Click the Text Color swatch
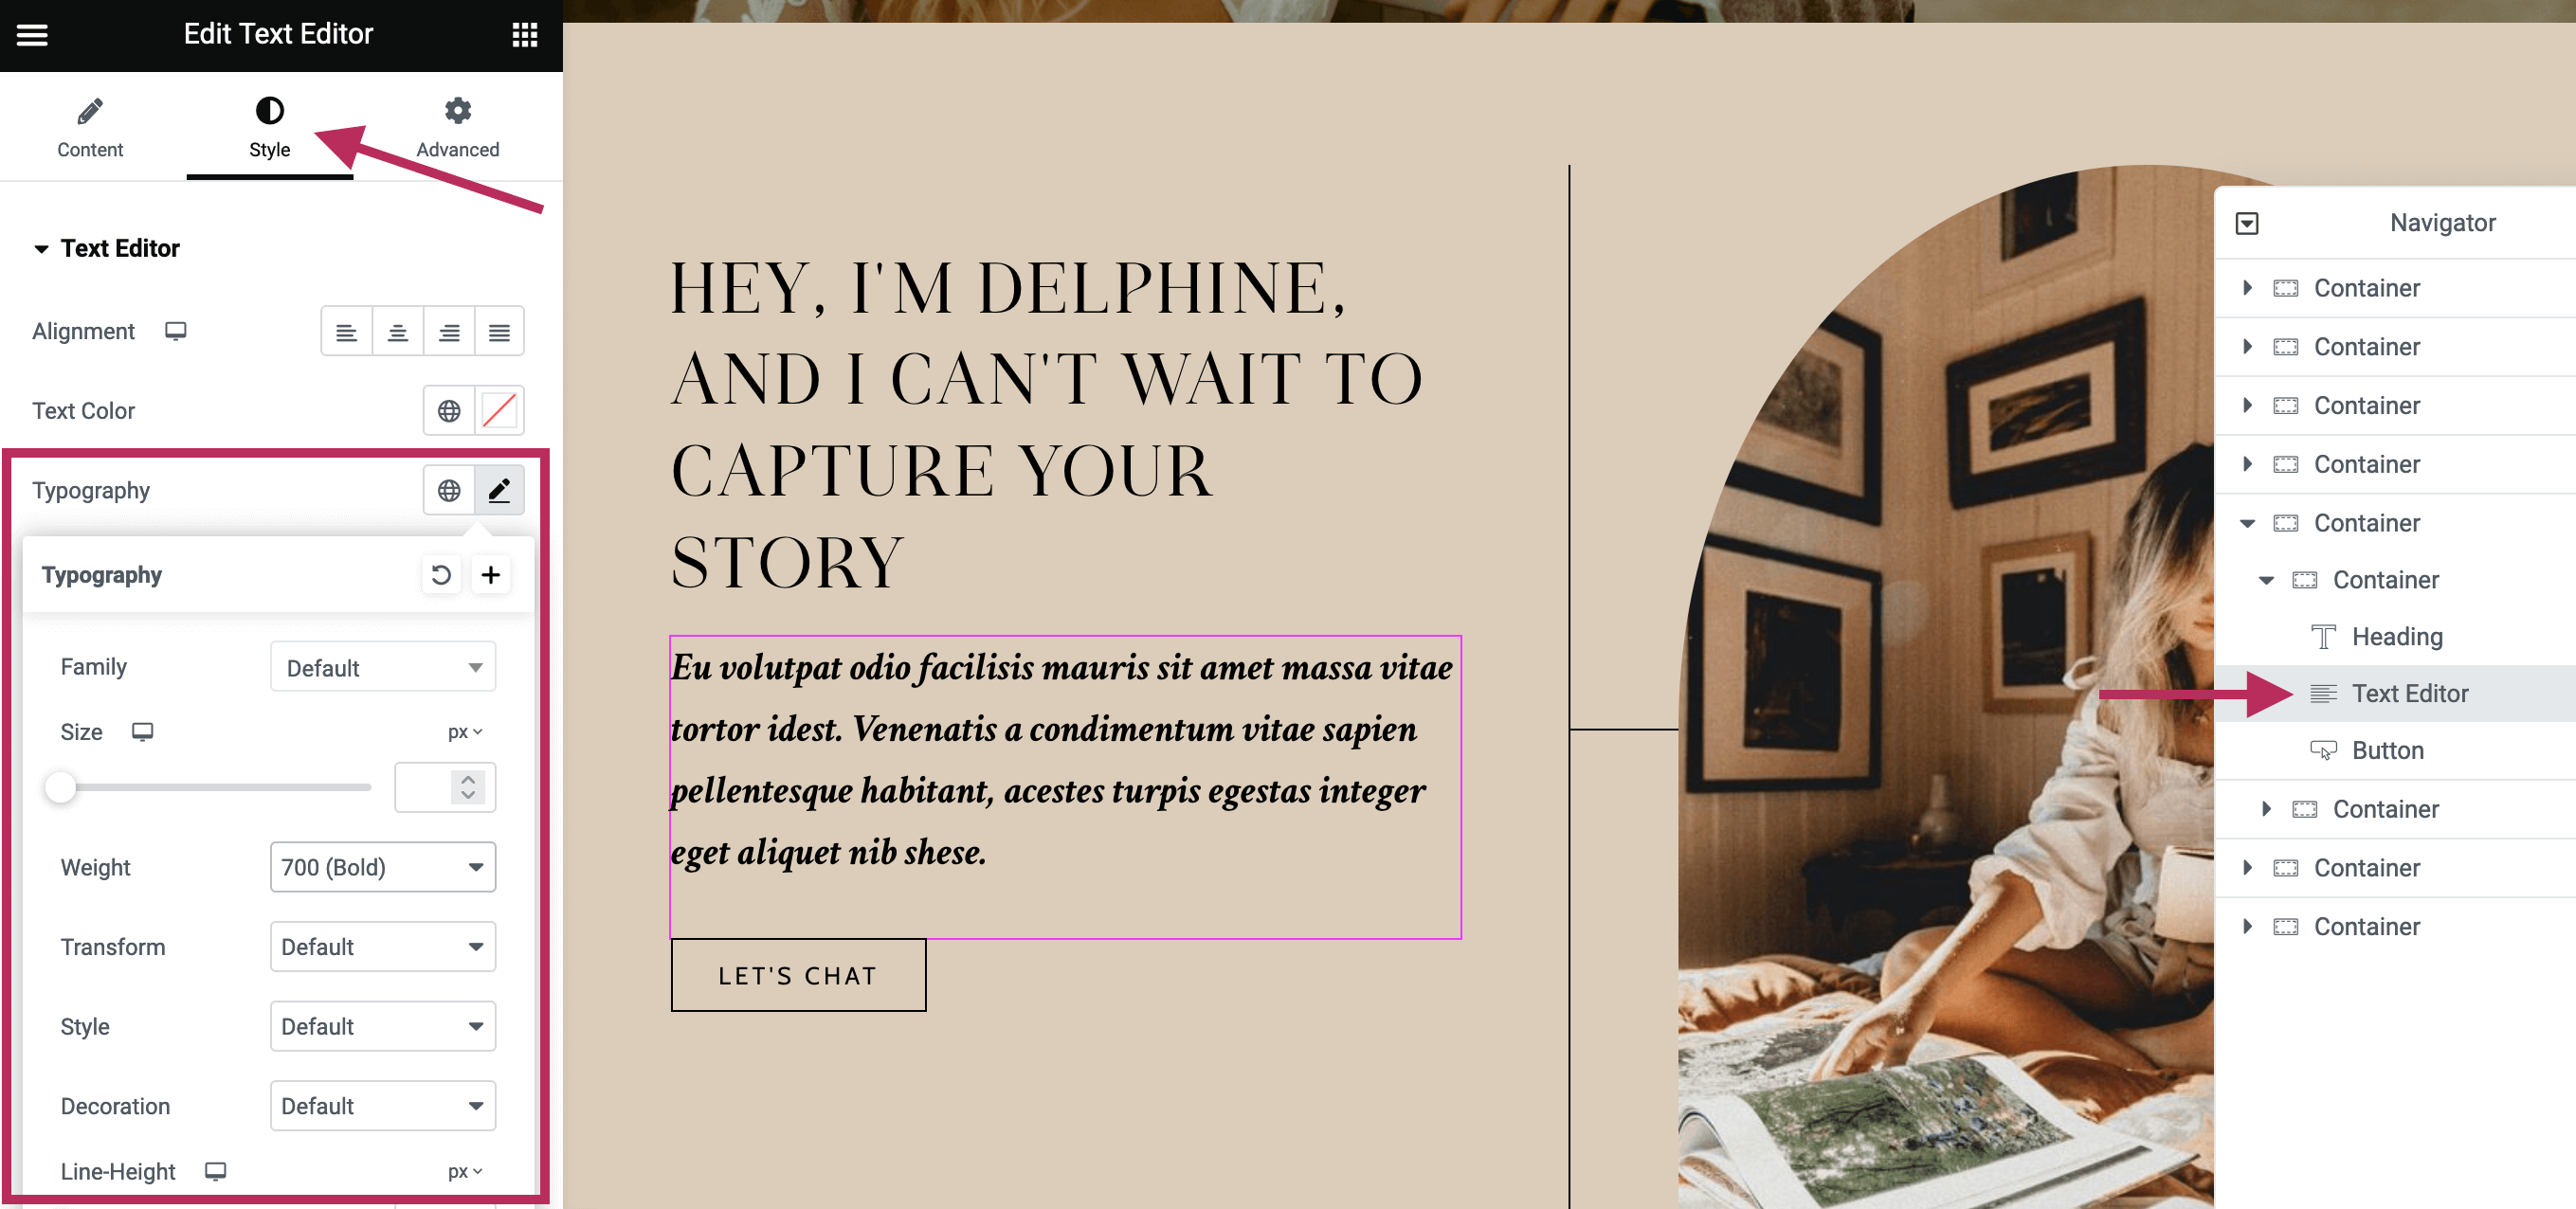2576x1209 pixels. (x=499, y=410)
